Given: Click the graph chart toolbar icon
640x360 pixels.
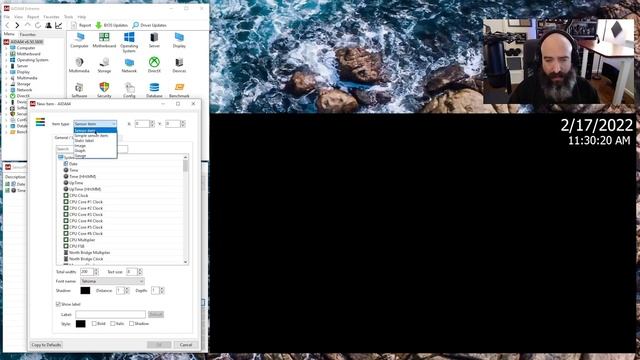Looking at the screenshot, I should (x=59, y=25).
